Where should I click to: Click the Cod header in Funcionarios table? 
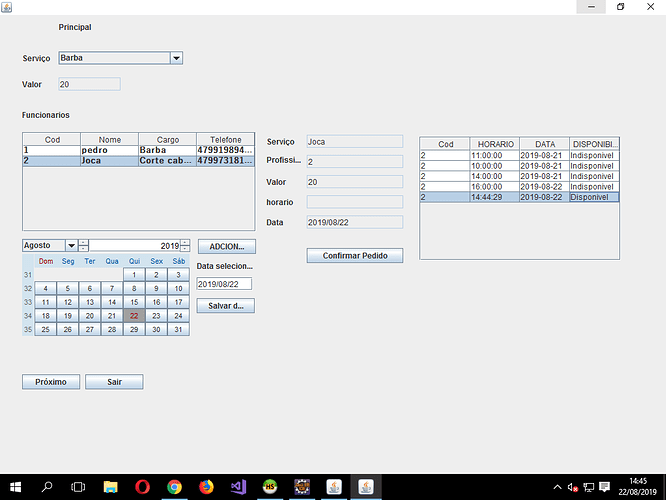52,139
